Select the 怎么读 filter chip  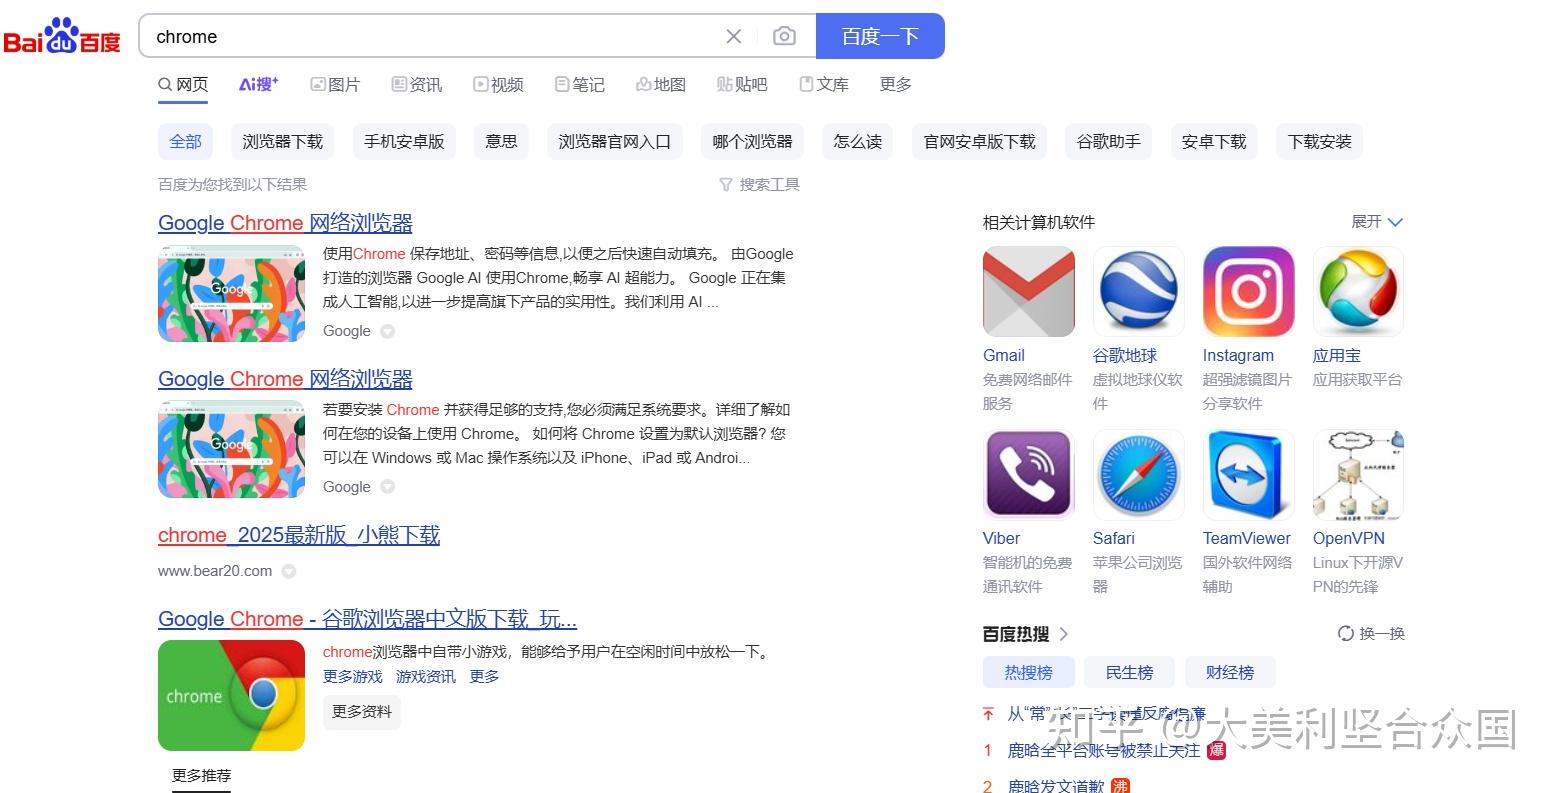click(858, 141)
